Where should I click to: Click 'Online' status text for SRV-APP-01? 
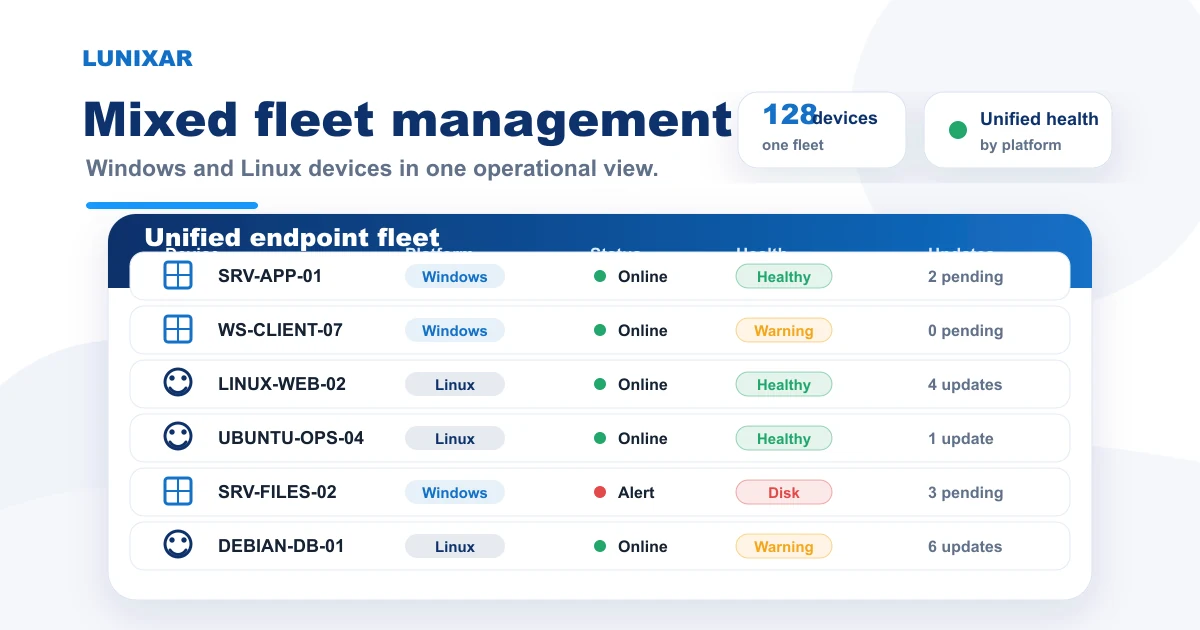tap(643, 276)
